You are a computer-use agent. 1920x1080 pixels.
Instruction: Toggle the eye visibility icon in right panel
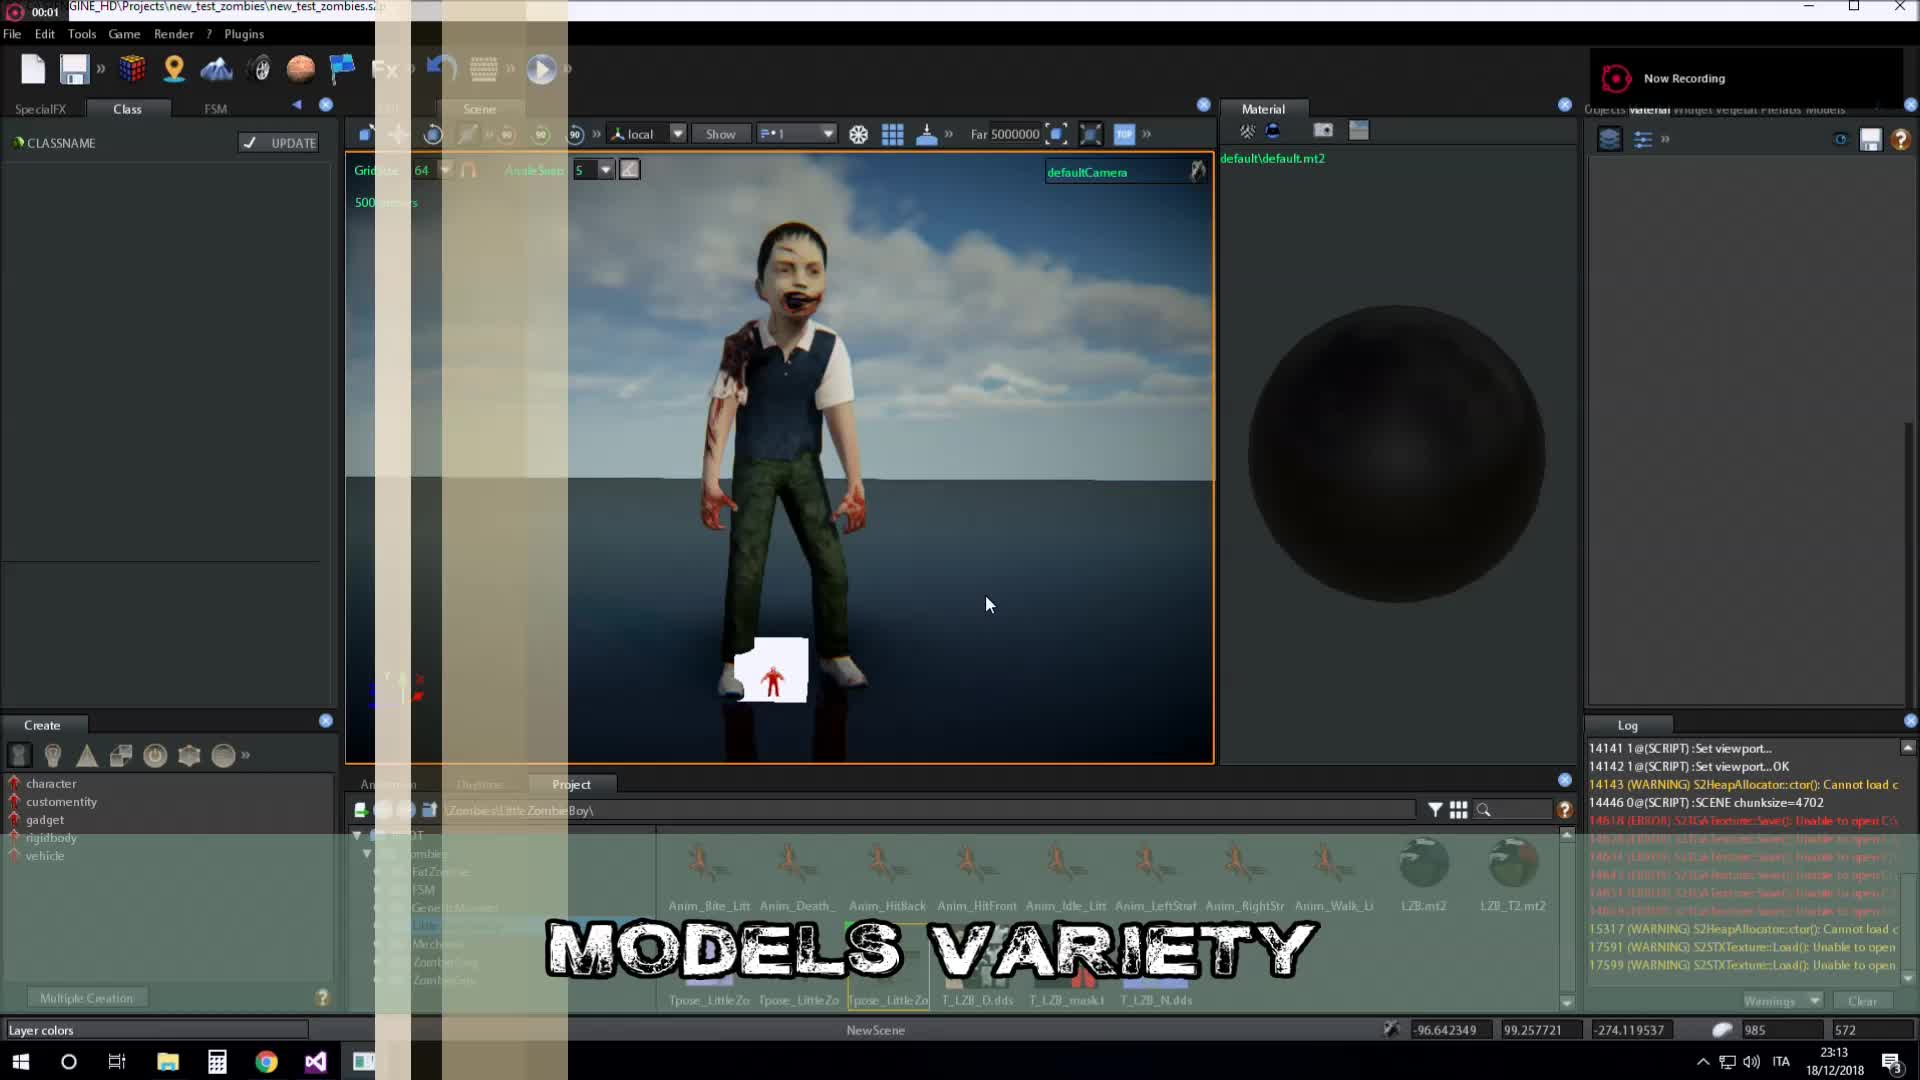click(1840, 140)
